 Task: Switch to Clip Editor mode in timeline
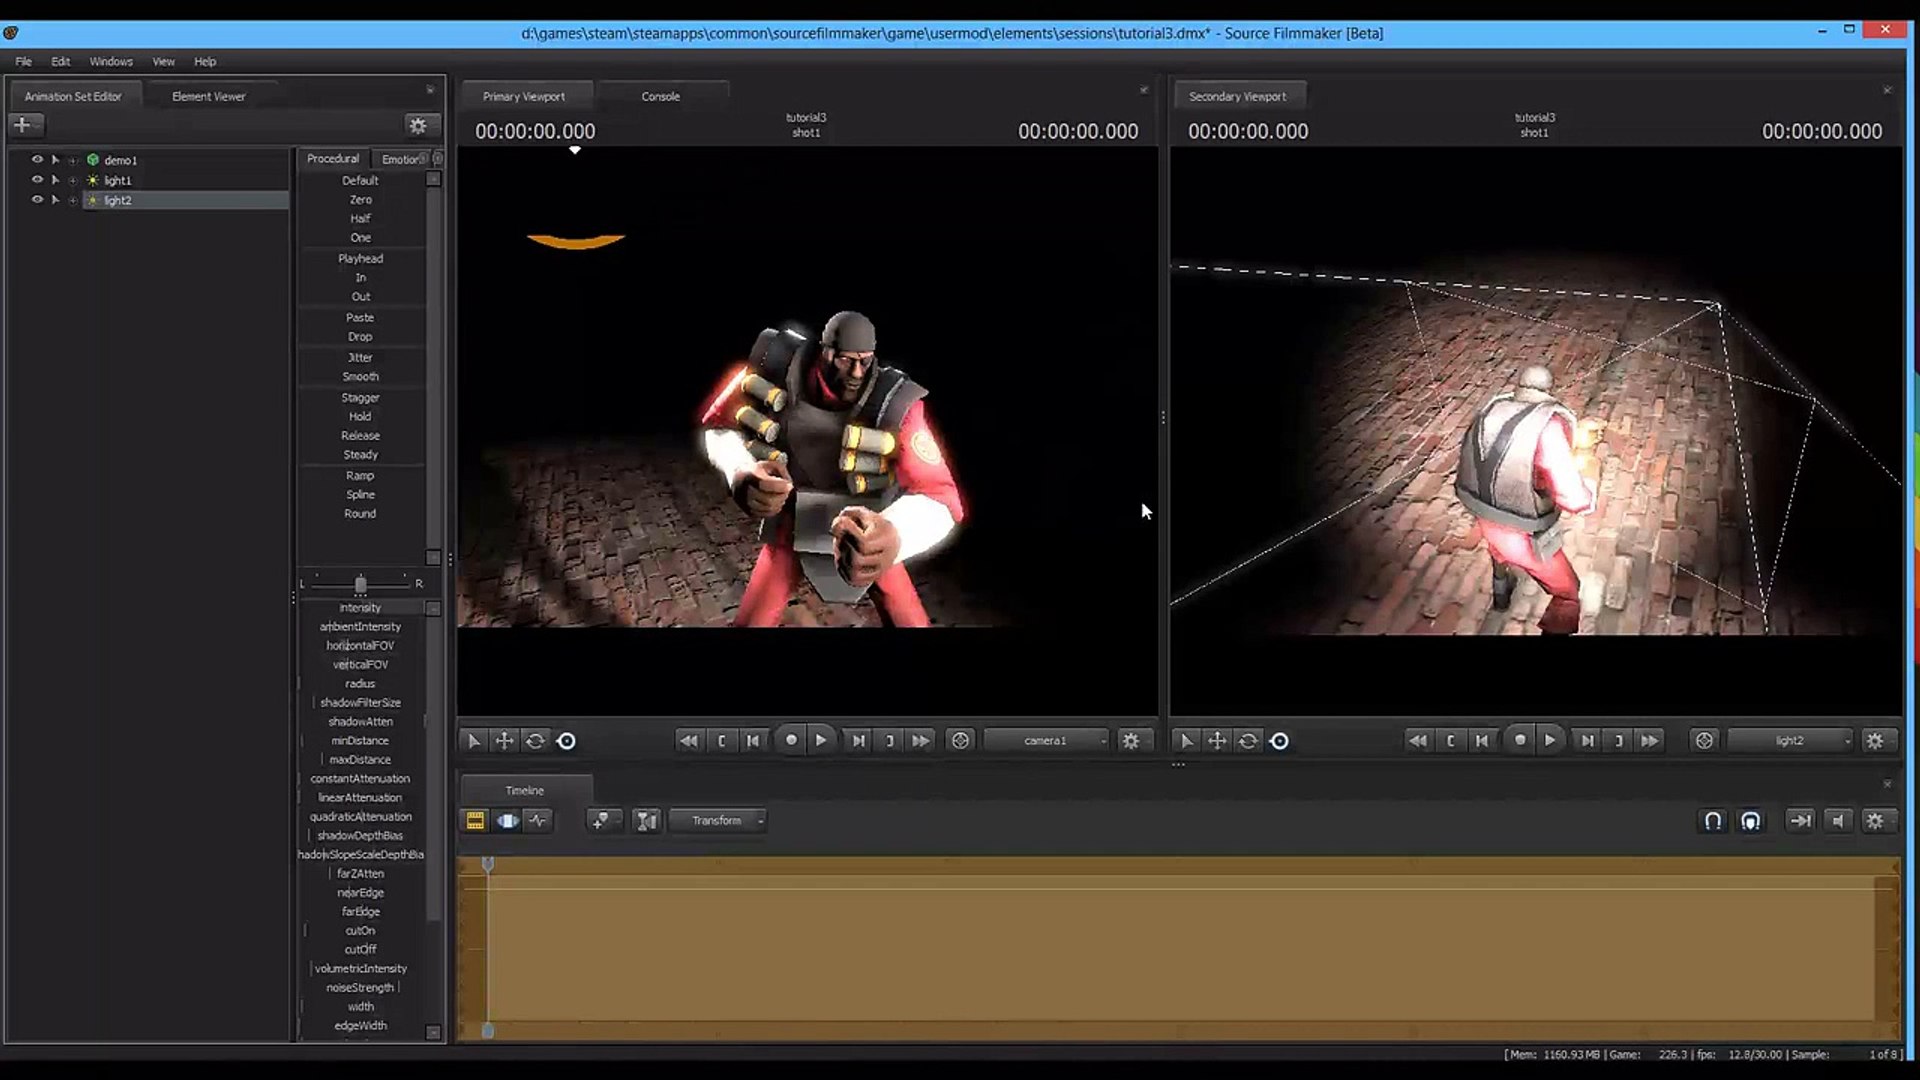tap(475, 821)
